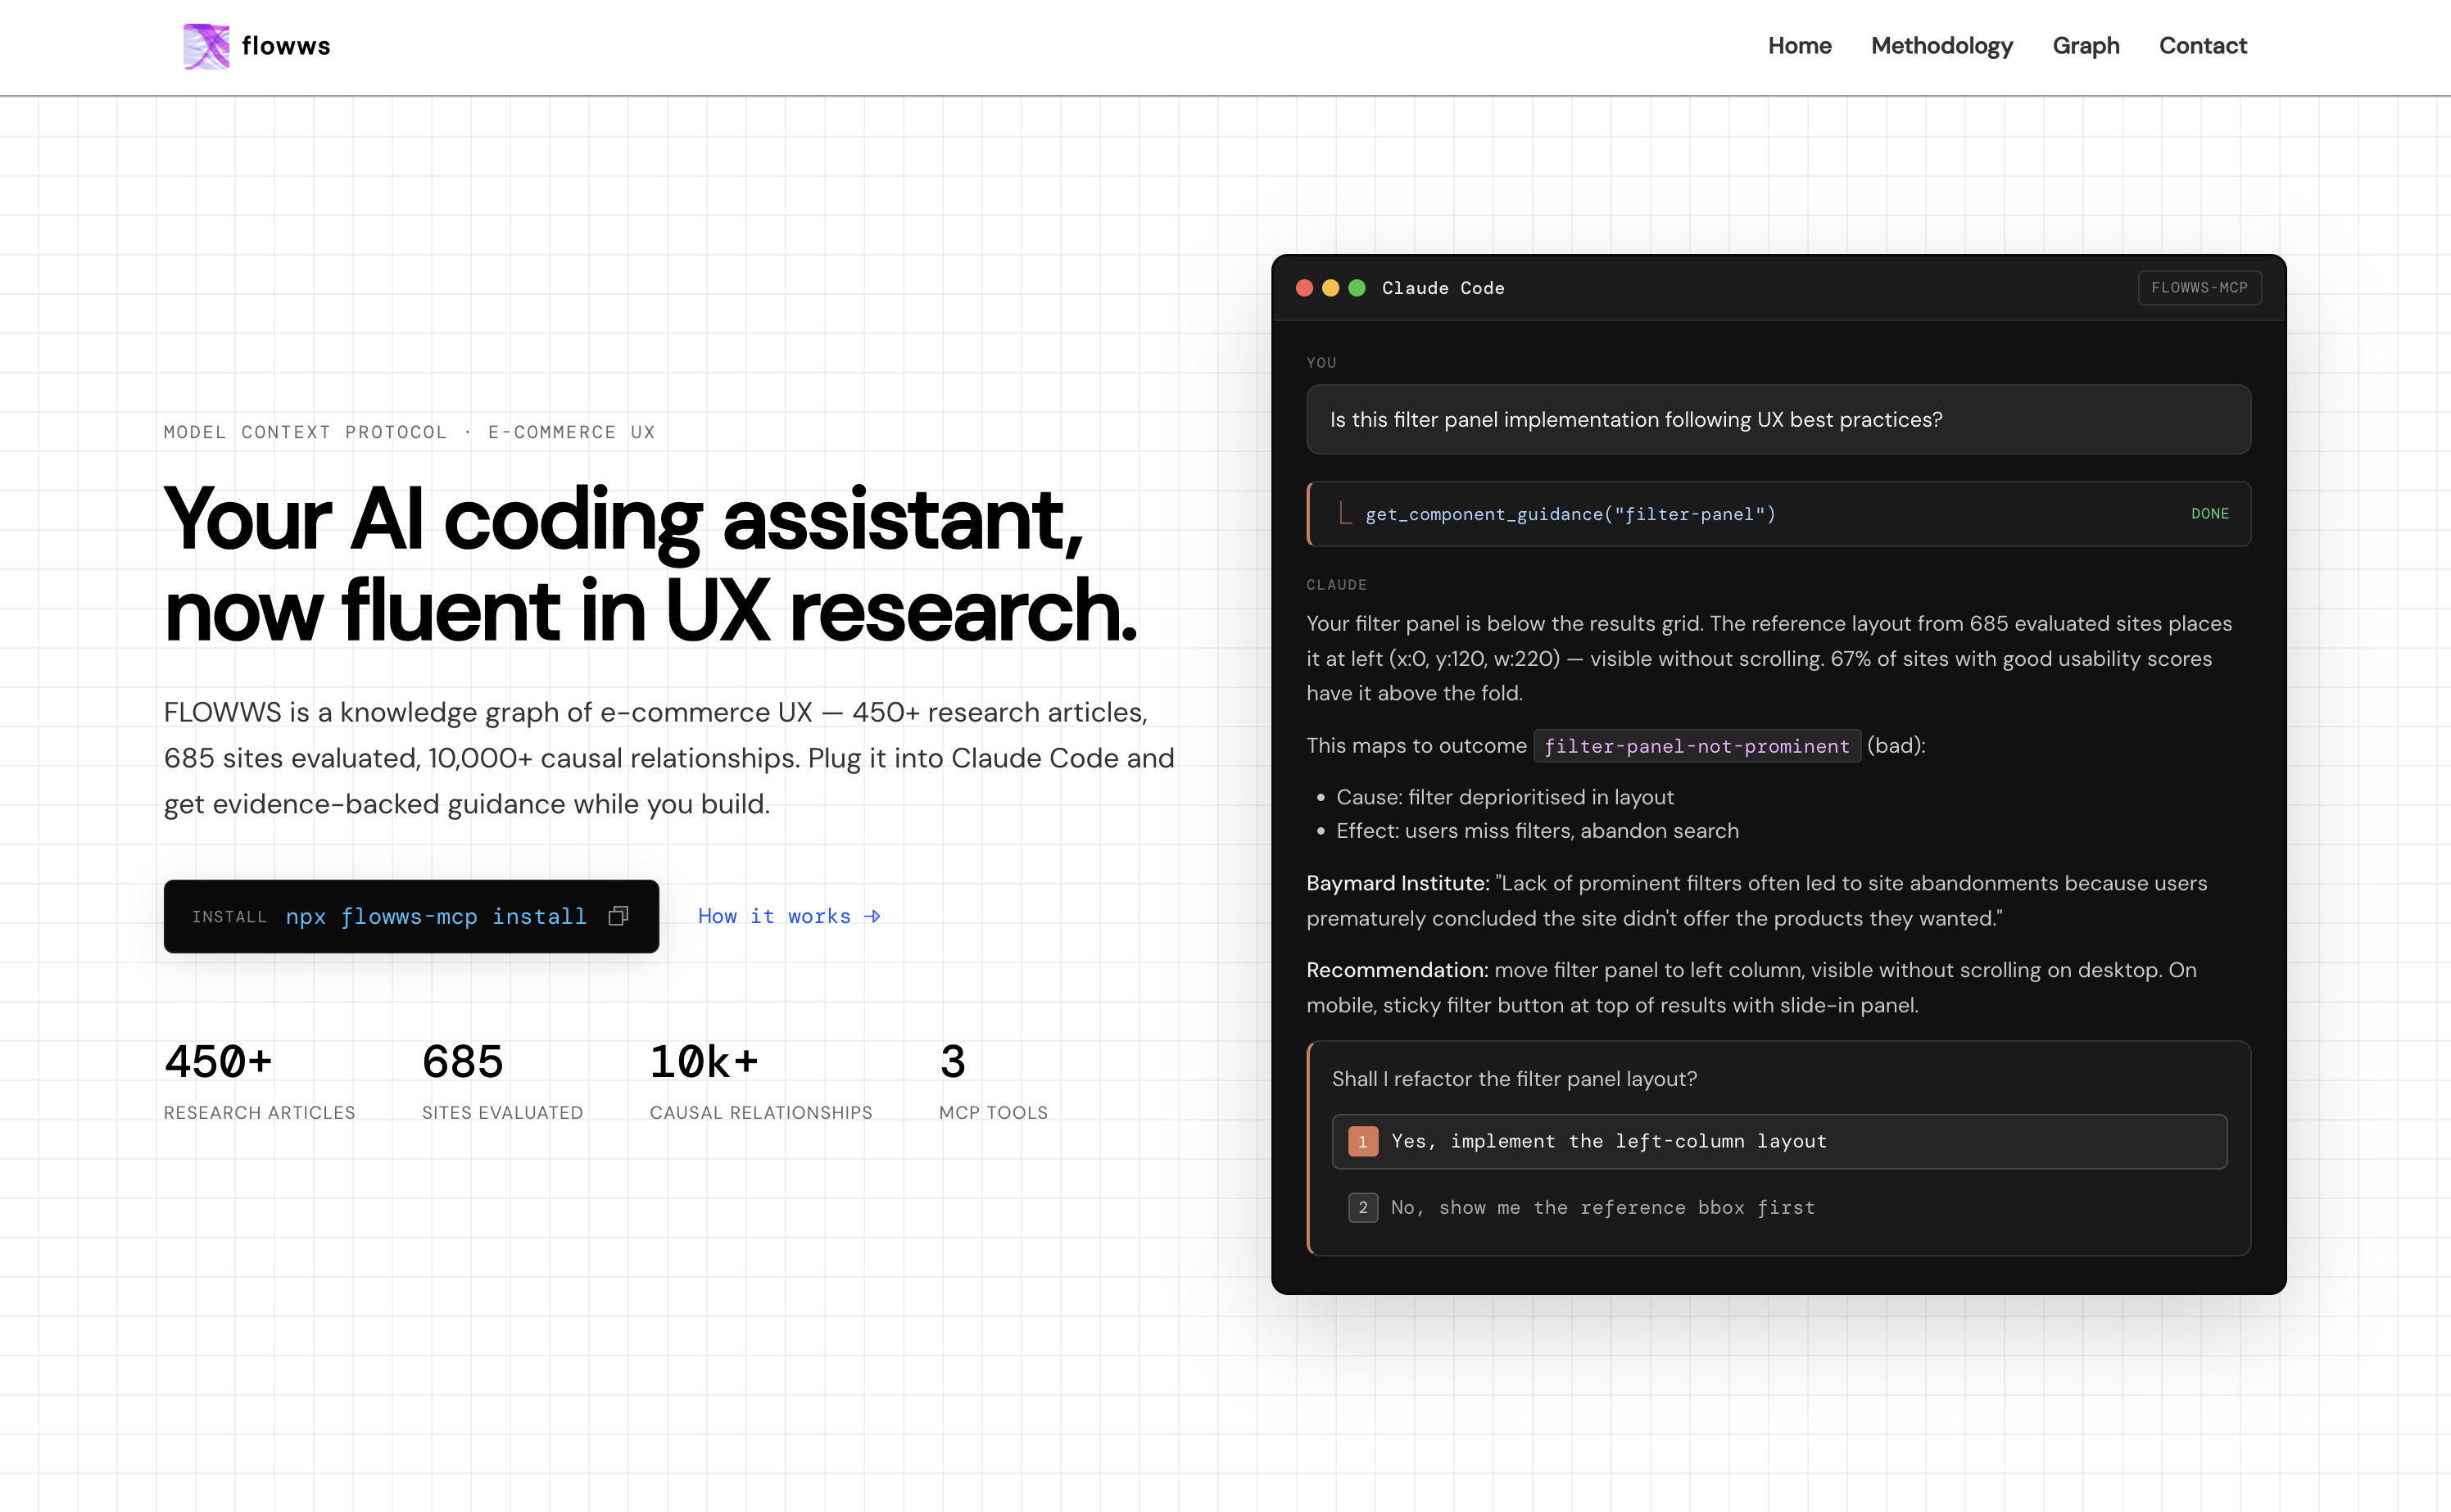The image size is (2451, 1512).
Task: Click the 'filter-panel-not-prominent' code tag
Action: [1696, 746]
